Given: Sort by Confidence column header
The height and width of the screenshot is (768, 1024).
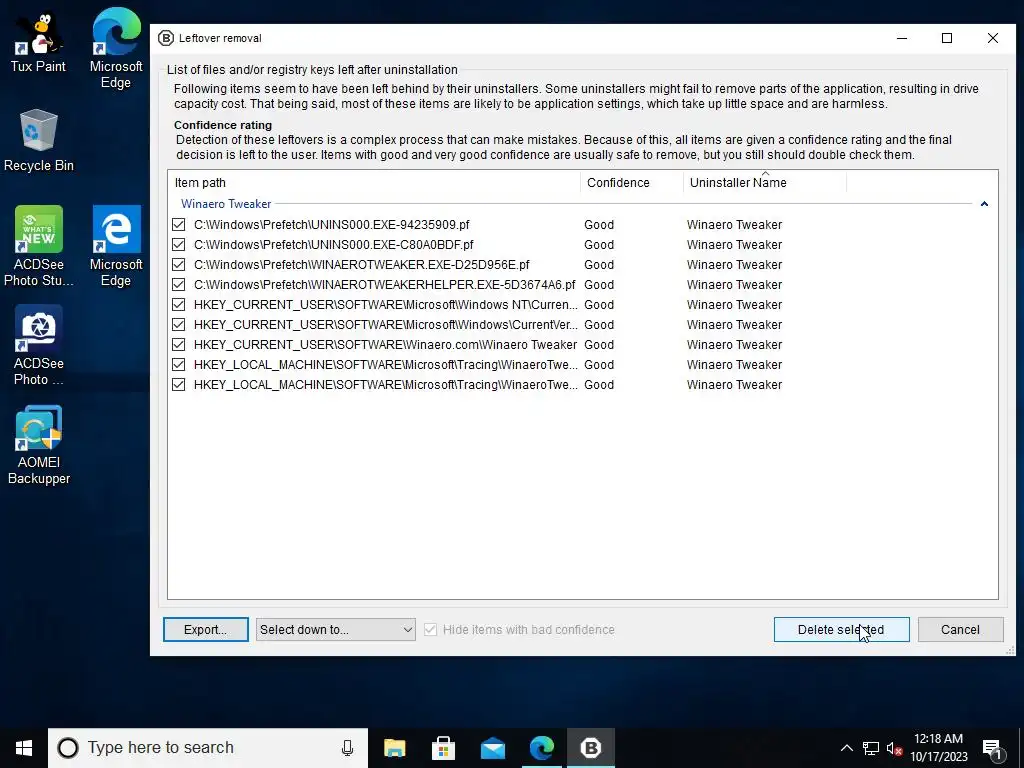Looking at the screenshot, I should click(632, 183).
